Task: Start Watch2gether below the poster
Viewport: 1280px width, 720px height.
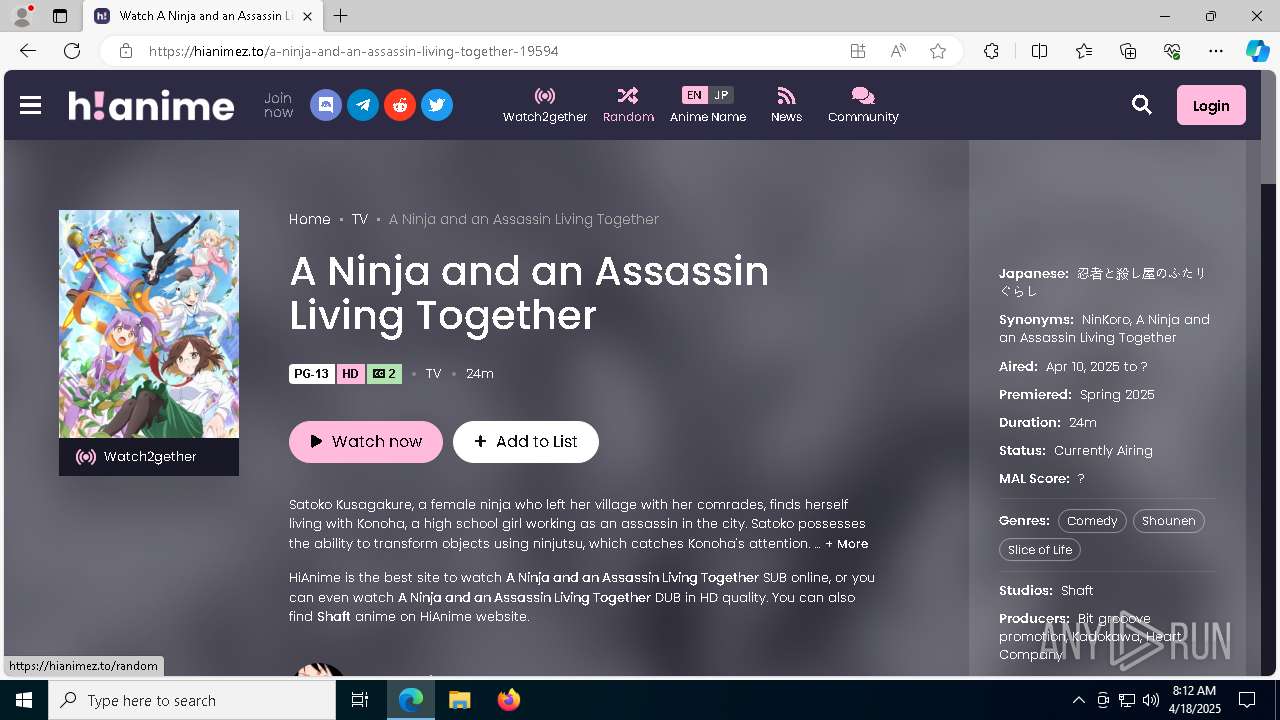Action: tap(149, 457)
